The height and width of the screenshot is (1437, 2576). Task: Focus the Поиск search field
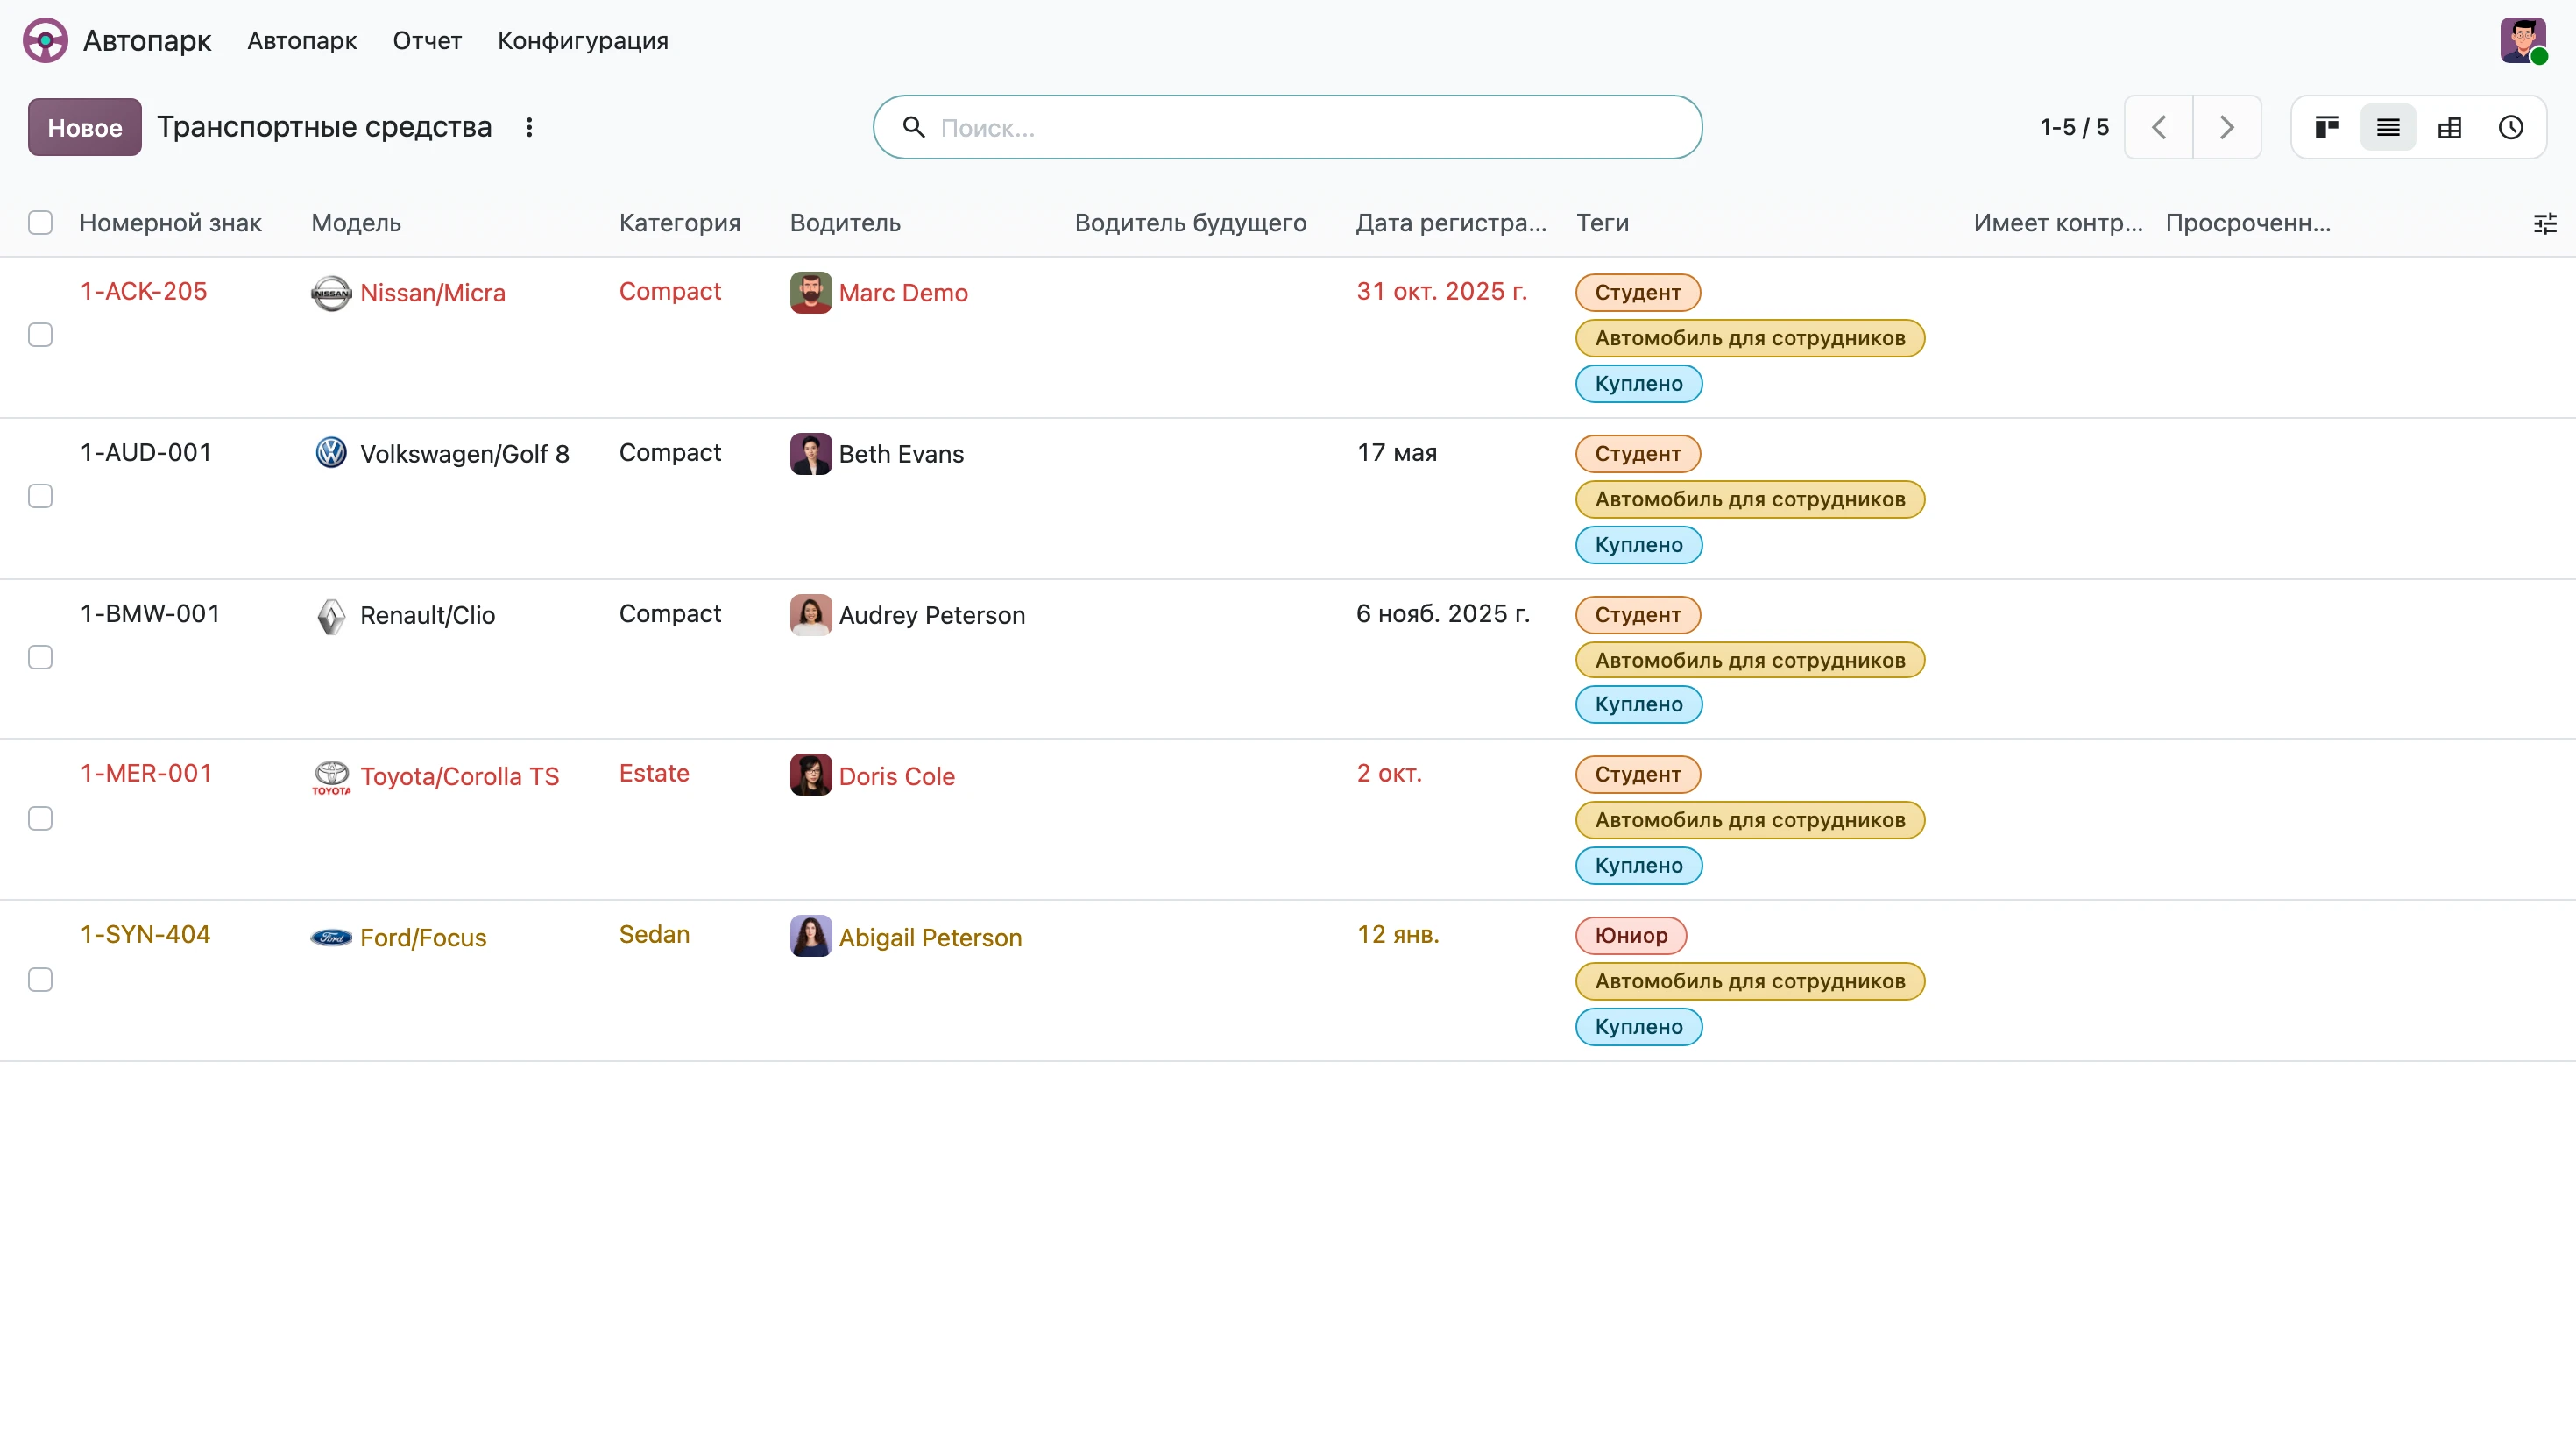[x=1288, y=127]
